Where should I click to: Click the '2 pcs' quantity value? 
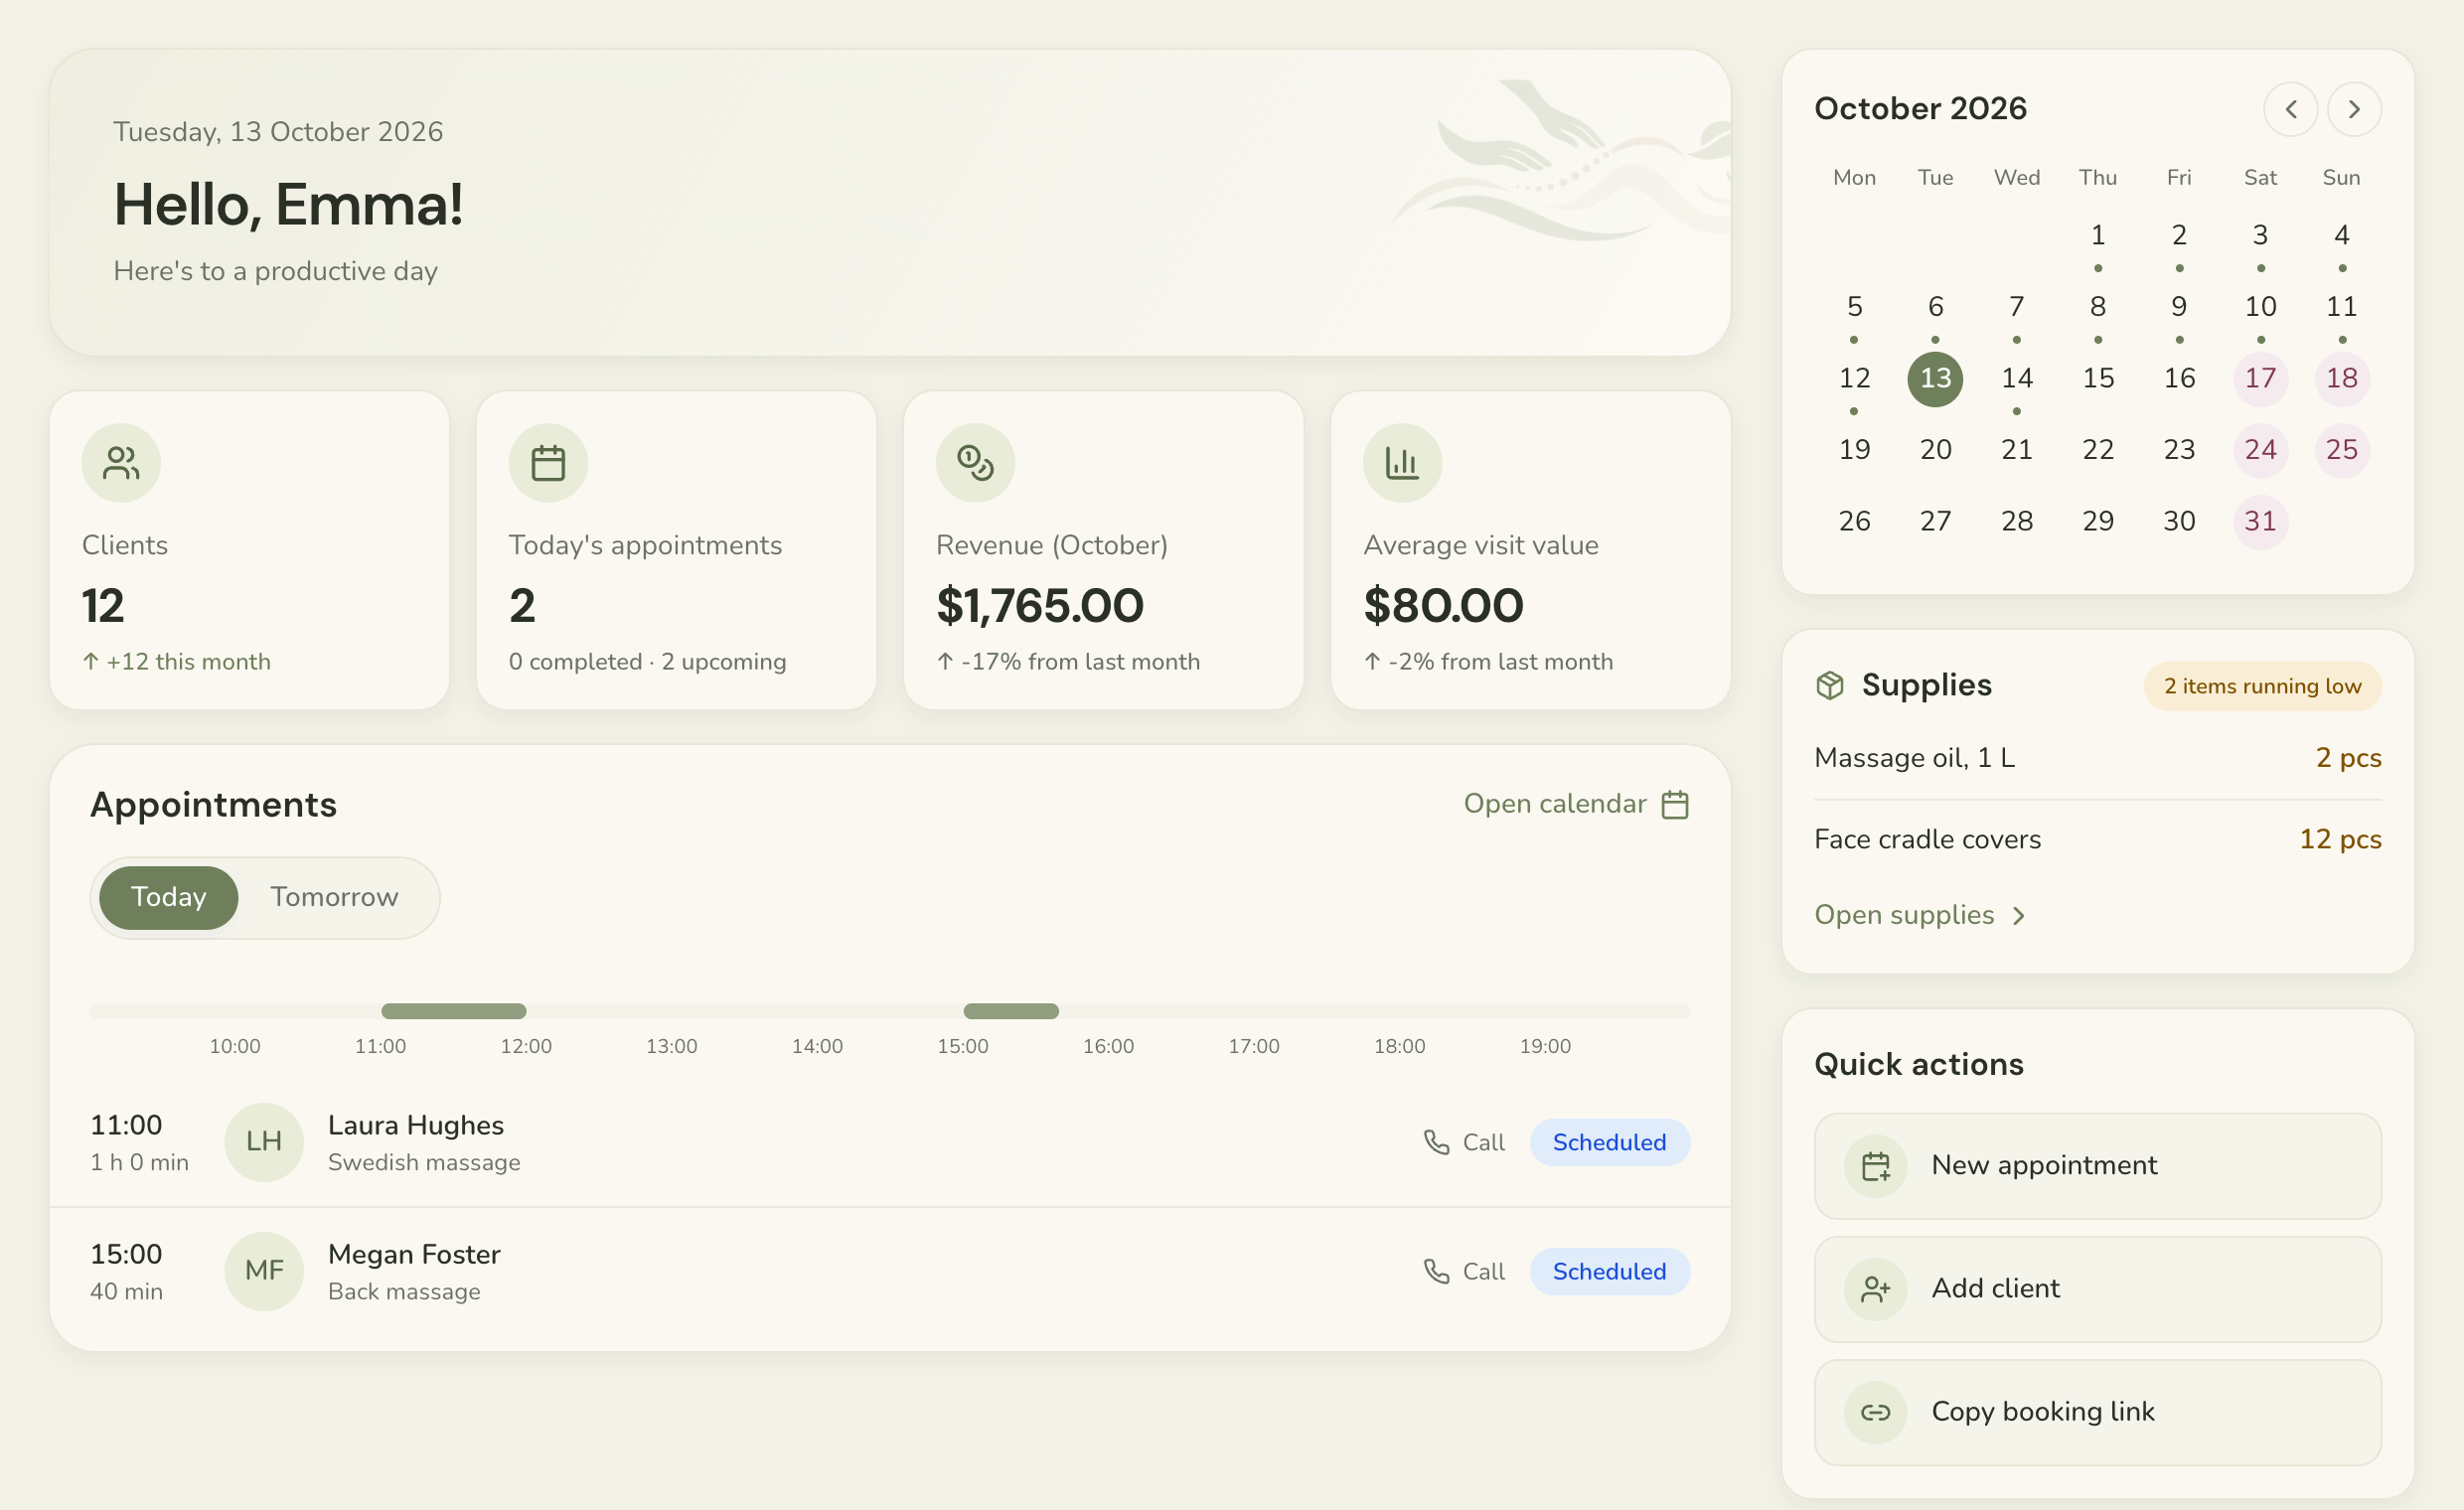pyautogui.click(x=2348, y=759)
